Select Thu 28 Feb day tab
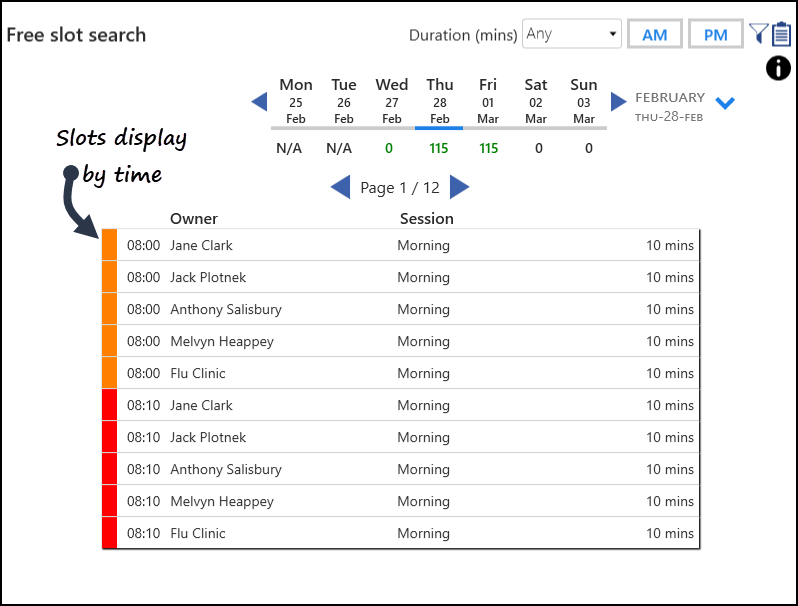This screenshot has width=798, height=606. [x=439, y=101]
